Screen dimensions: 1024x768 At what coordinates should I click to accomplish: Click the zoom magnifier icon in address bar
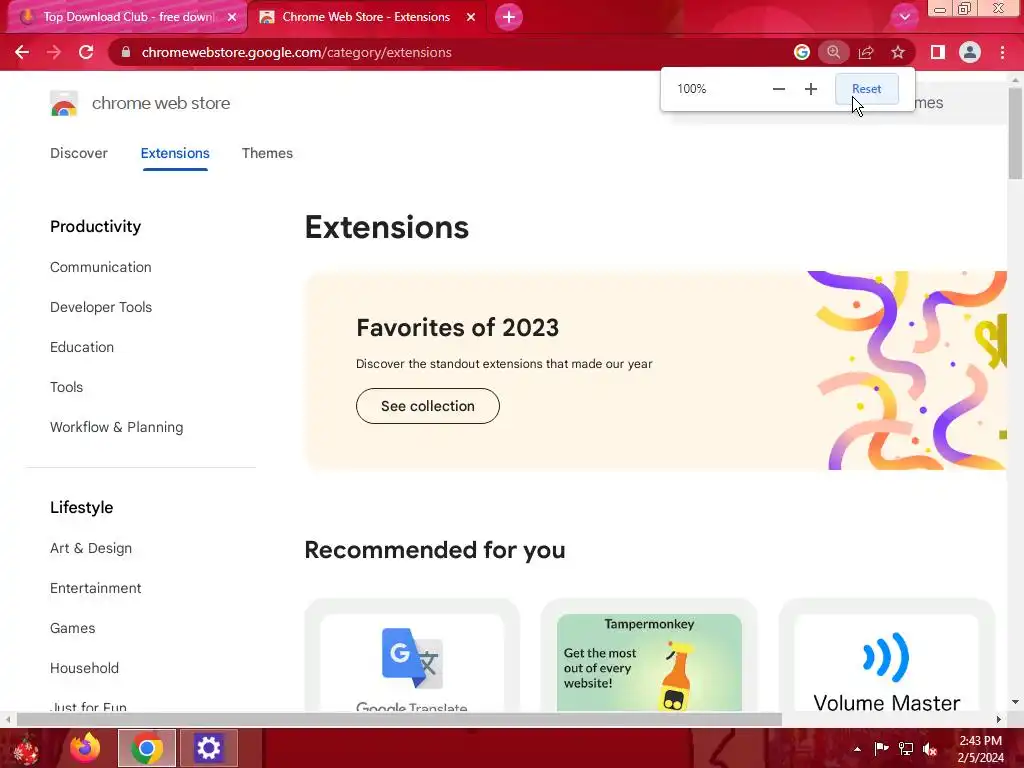coord(833,52)
